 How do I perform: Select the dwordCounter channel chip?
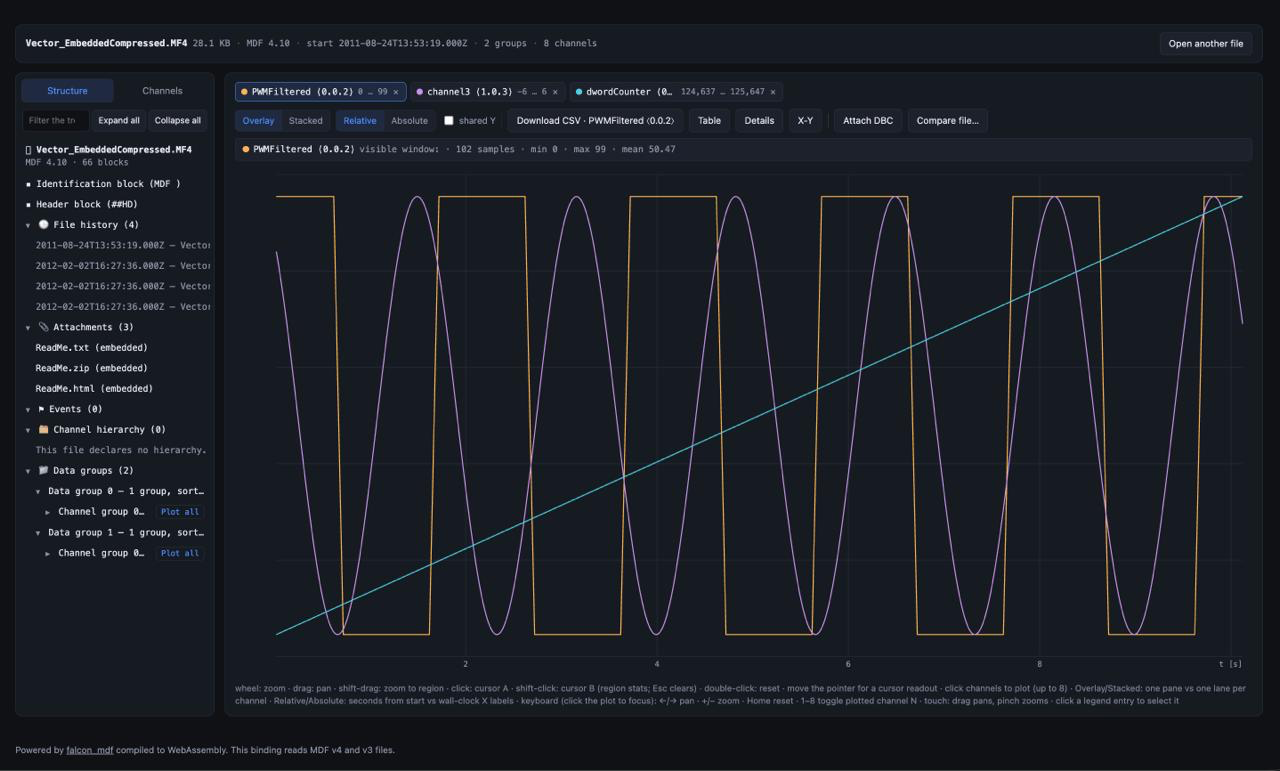click(x=676, y=92)
